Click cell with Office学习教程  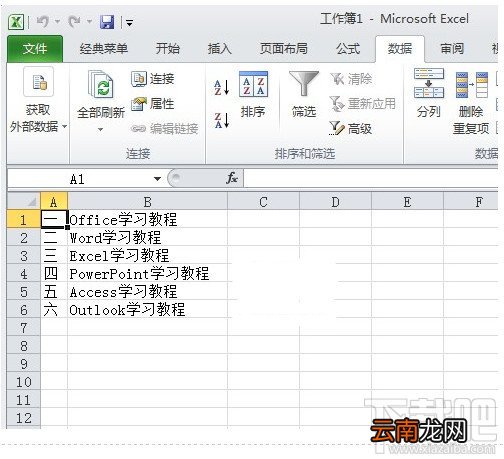(147, 220)
